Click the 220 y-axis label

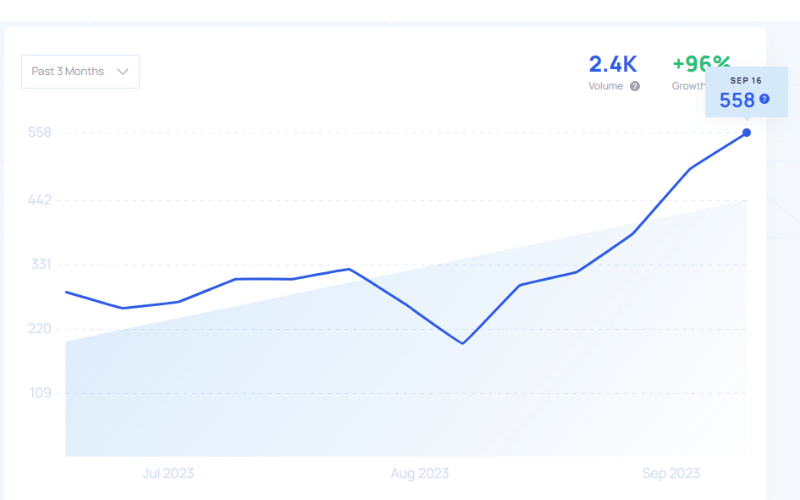click(39, 329)
